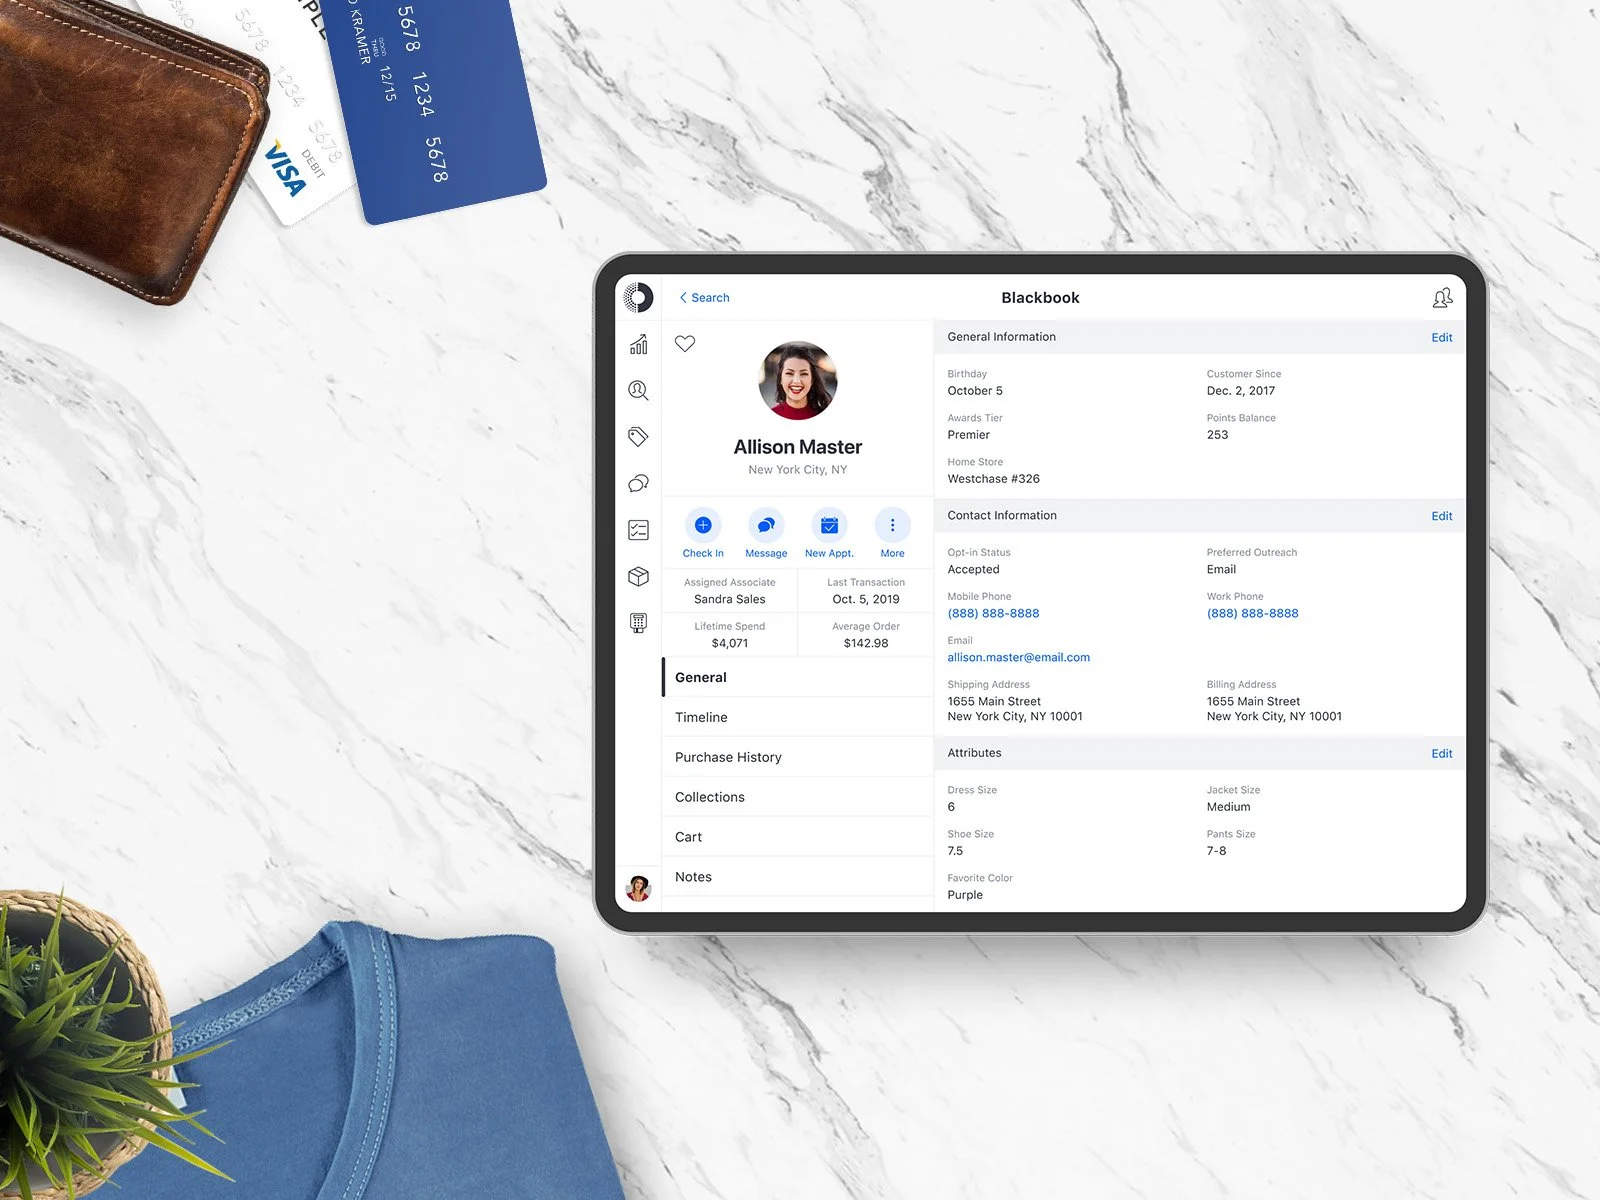Click the contacts icon in the Blackbook header

tap(1442, 298)
